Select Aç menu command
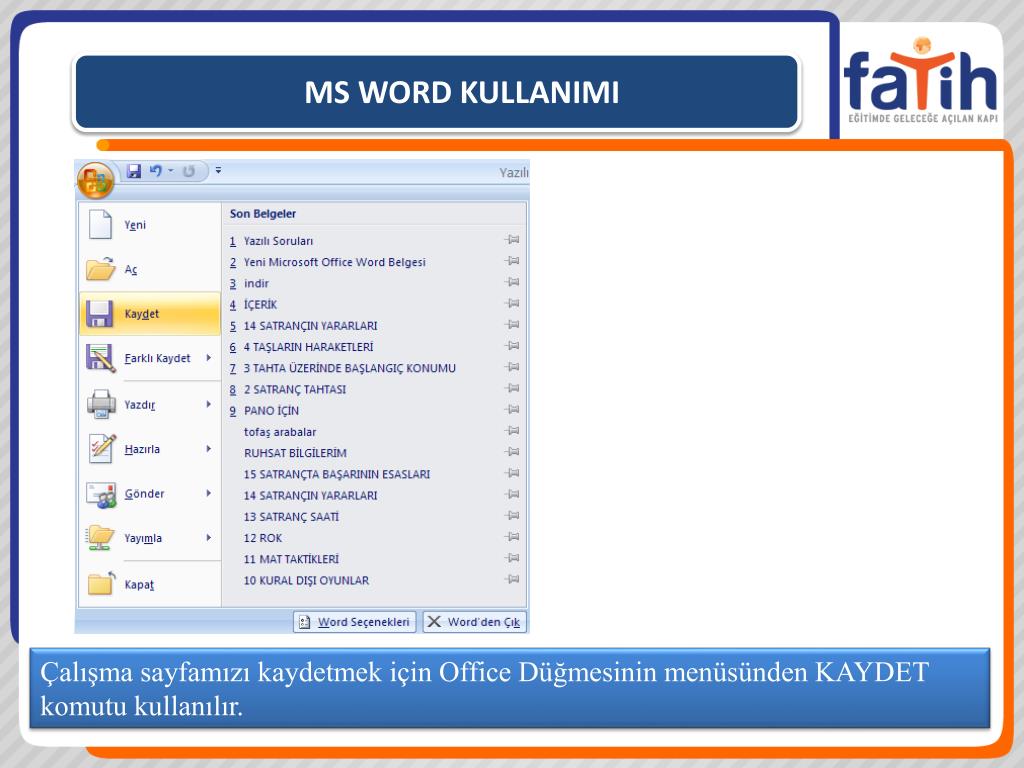The image size is (1024, 768). click(150, 269)
